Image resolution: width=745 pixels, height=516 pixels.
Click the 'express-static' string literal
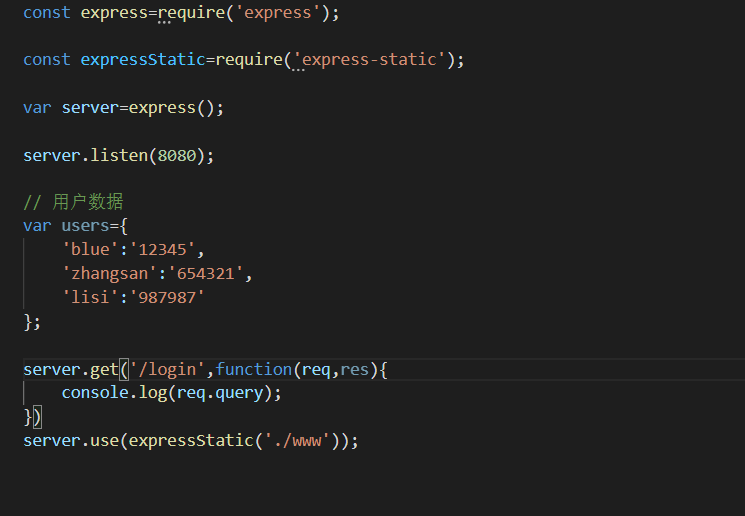[369, 59]
